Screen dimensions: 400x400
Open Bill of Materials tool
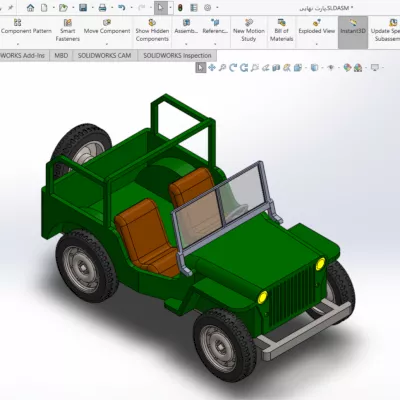[281, 30]
